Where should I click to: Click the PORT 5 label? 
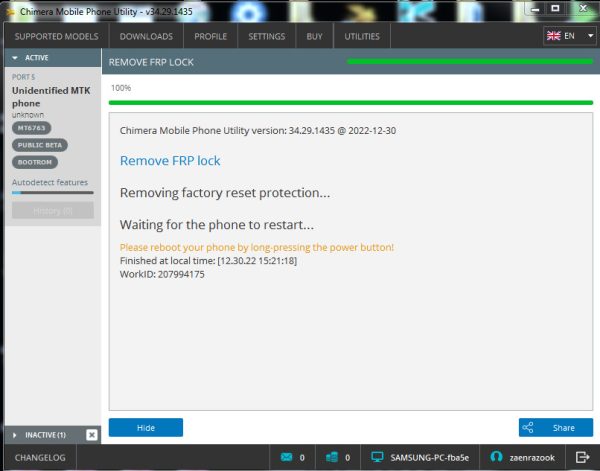tap(23, 77)
